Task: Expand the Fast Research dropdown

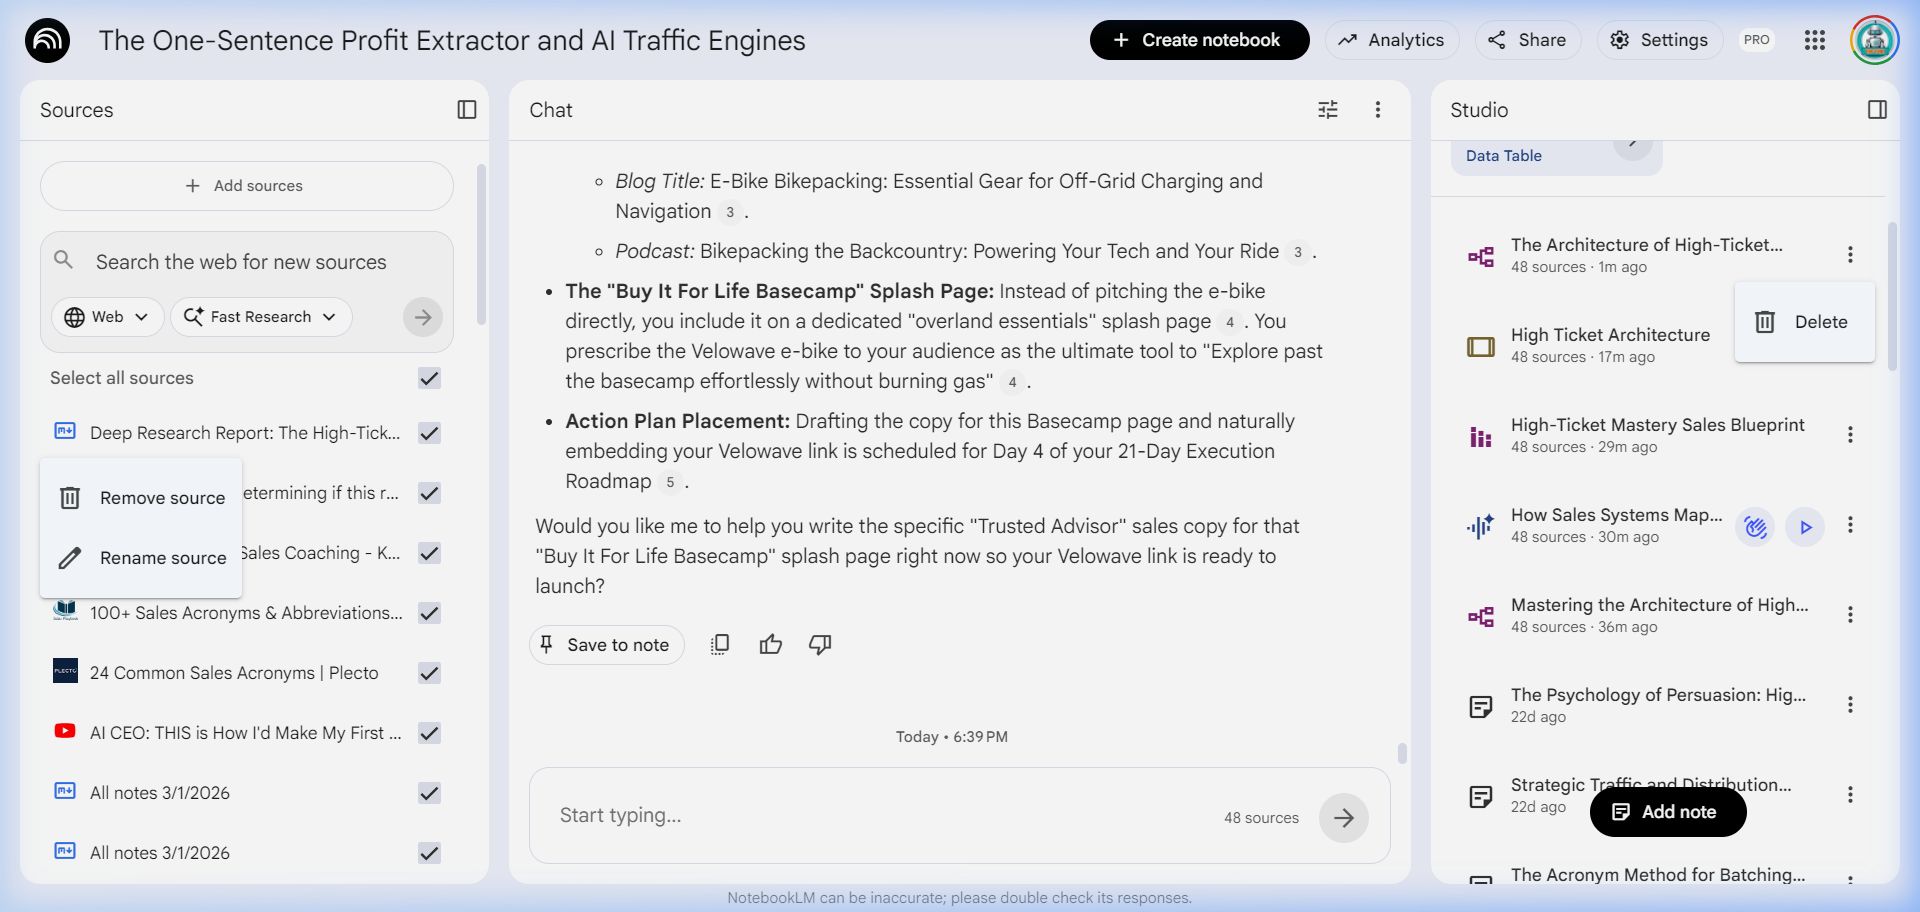Action: click(x=261, y=317)
